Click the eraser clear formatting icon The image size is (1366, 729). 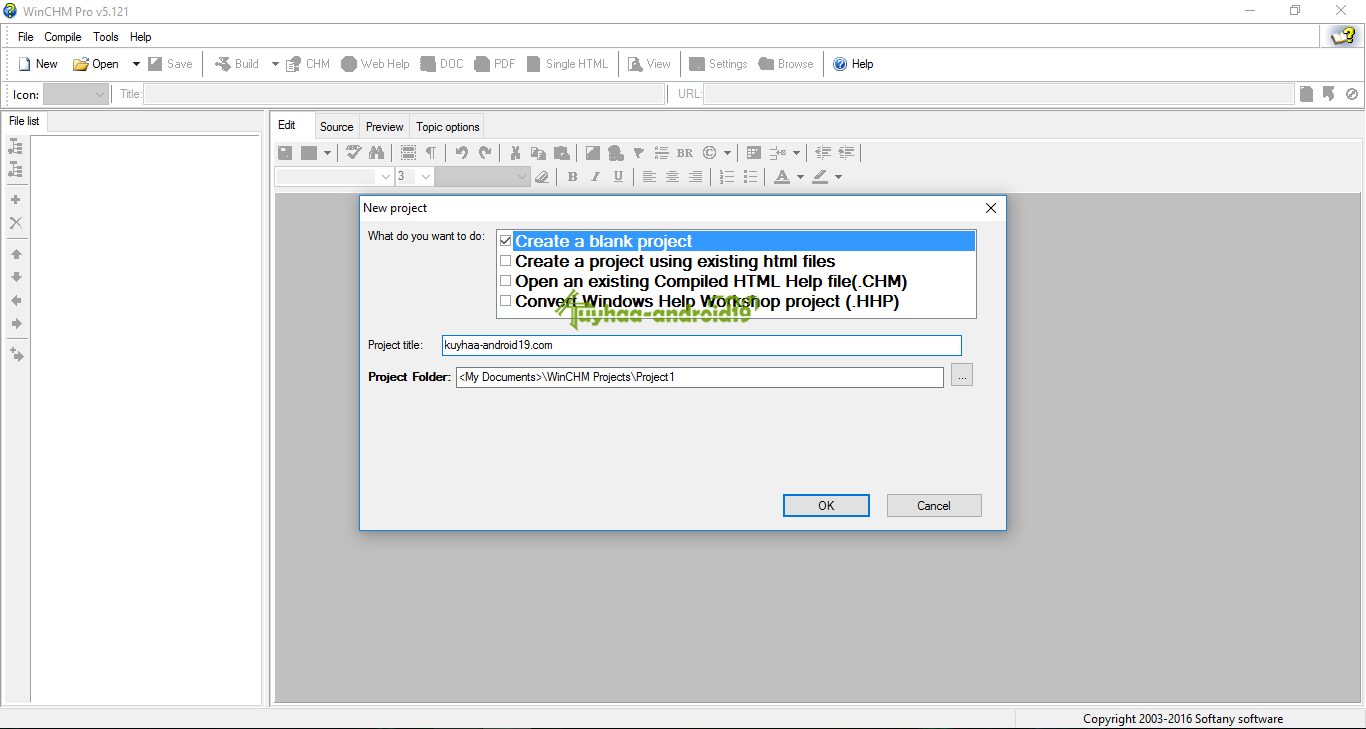click(542, 177)
